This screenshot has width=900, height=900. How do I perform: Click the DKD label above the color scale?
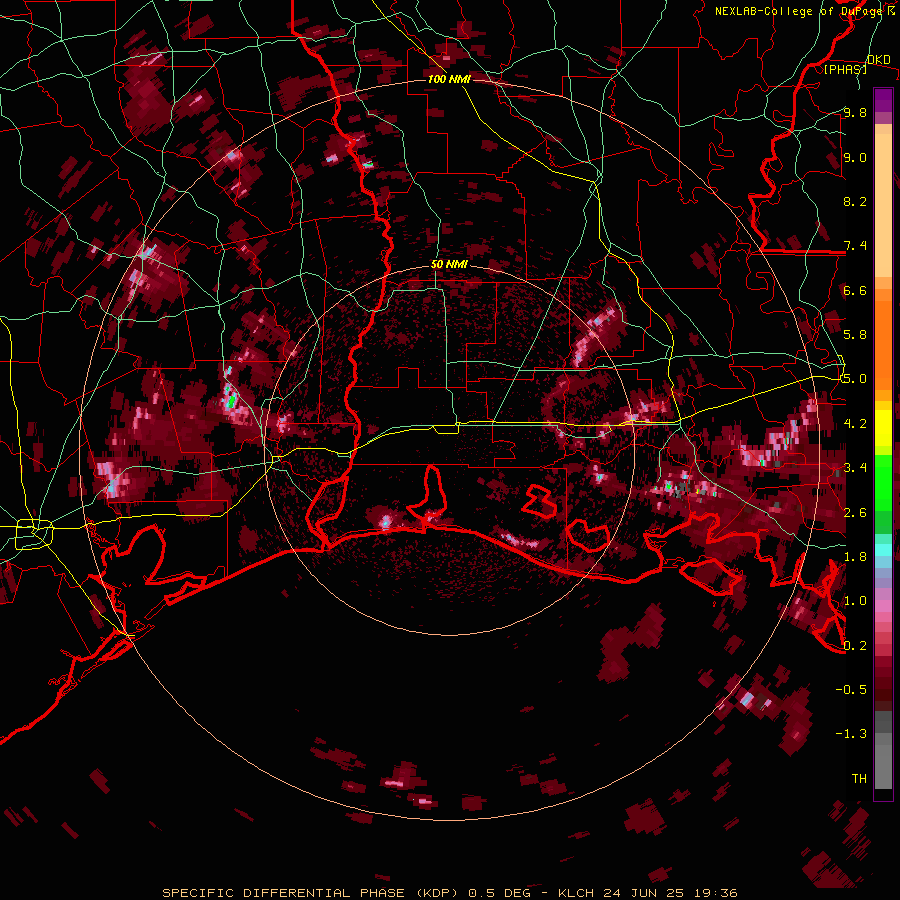879,59
